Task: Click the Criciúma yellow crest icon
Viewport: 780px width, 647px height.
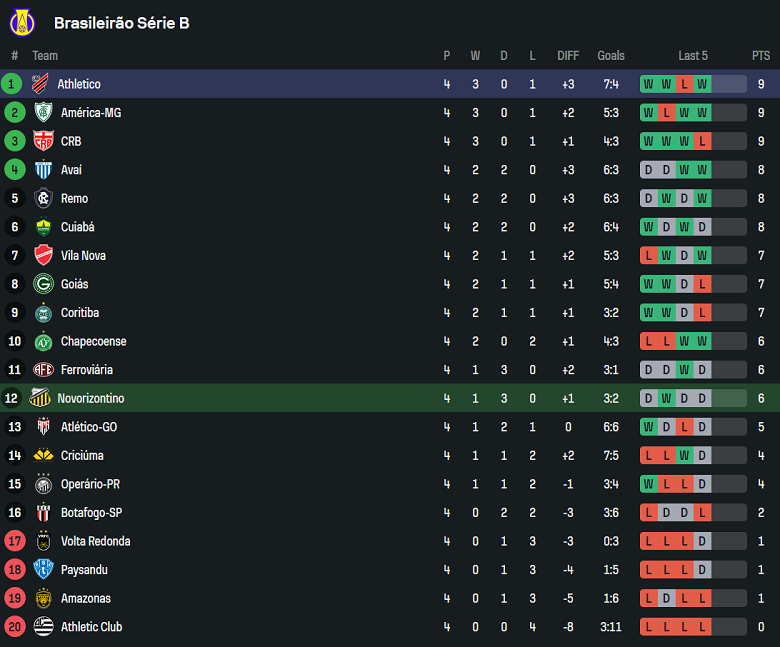Action: click(43, 455)
